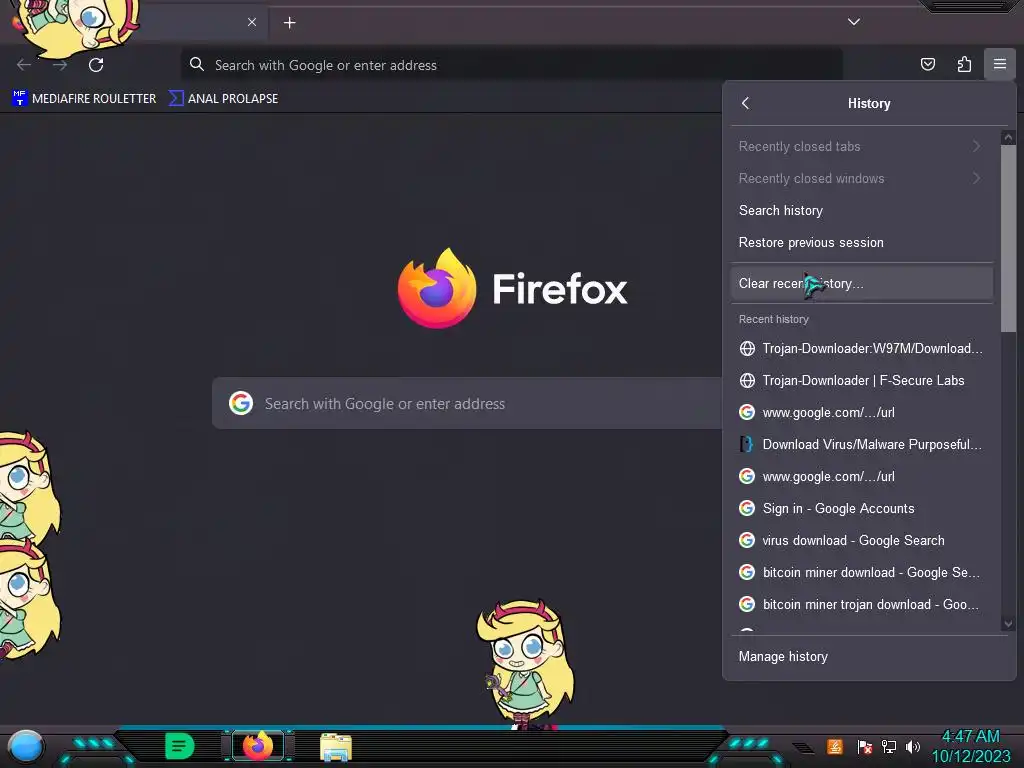1024x768 pixels.
Task: Reload the current page
Action: 96,65
